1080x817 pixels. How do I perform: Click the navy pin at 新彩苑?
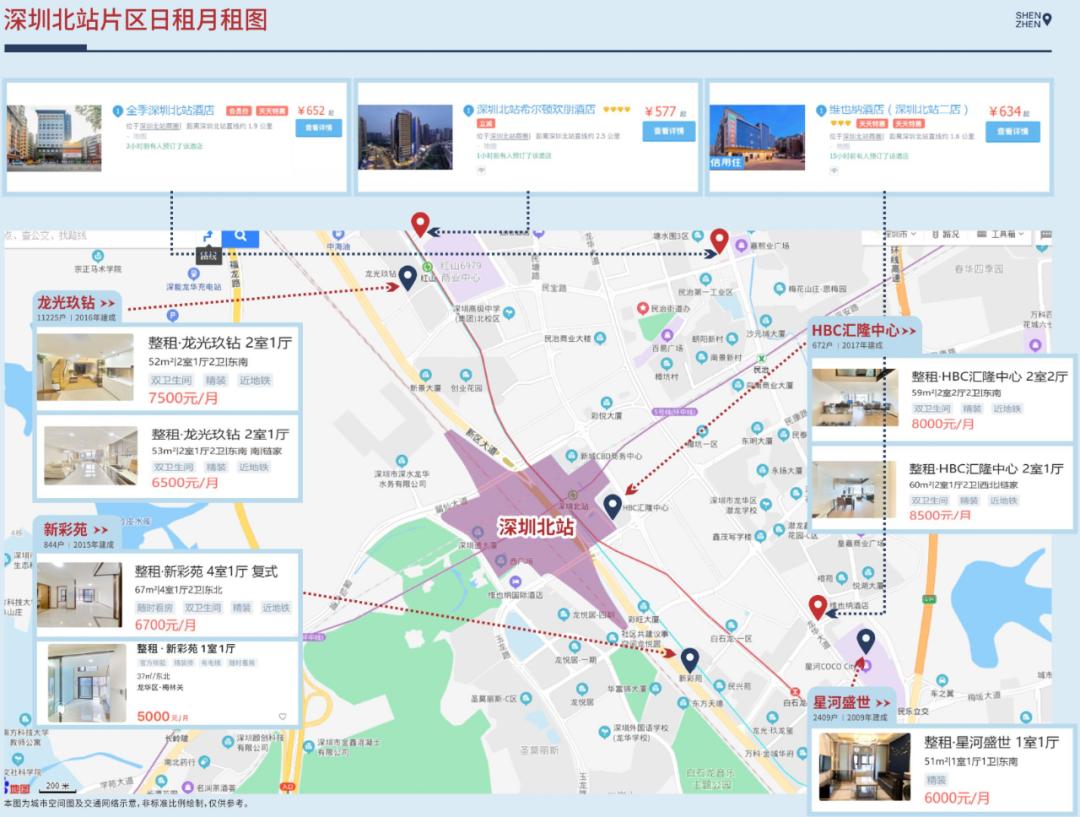[x=689, y=659]
